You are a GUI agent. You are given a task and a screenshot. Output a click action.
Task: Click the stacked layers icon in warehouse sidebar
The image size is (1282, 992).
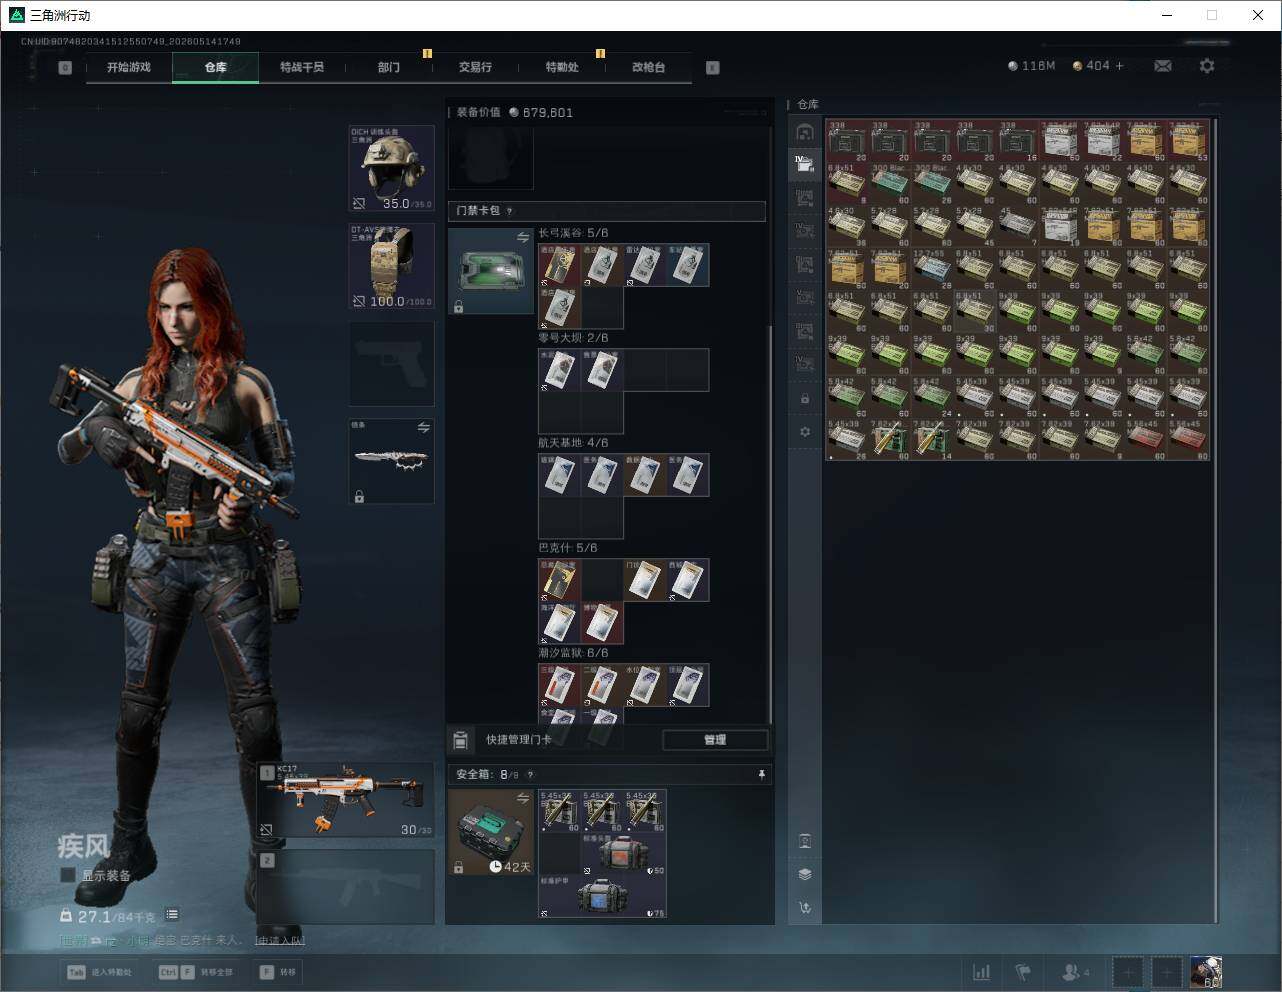(x=805, y=874)
